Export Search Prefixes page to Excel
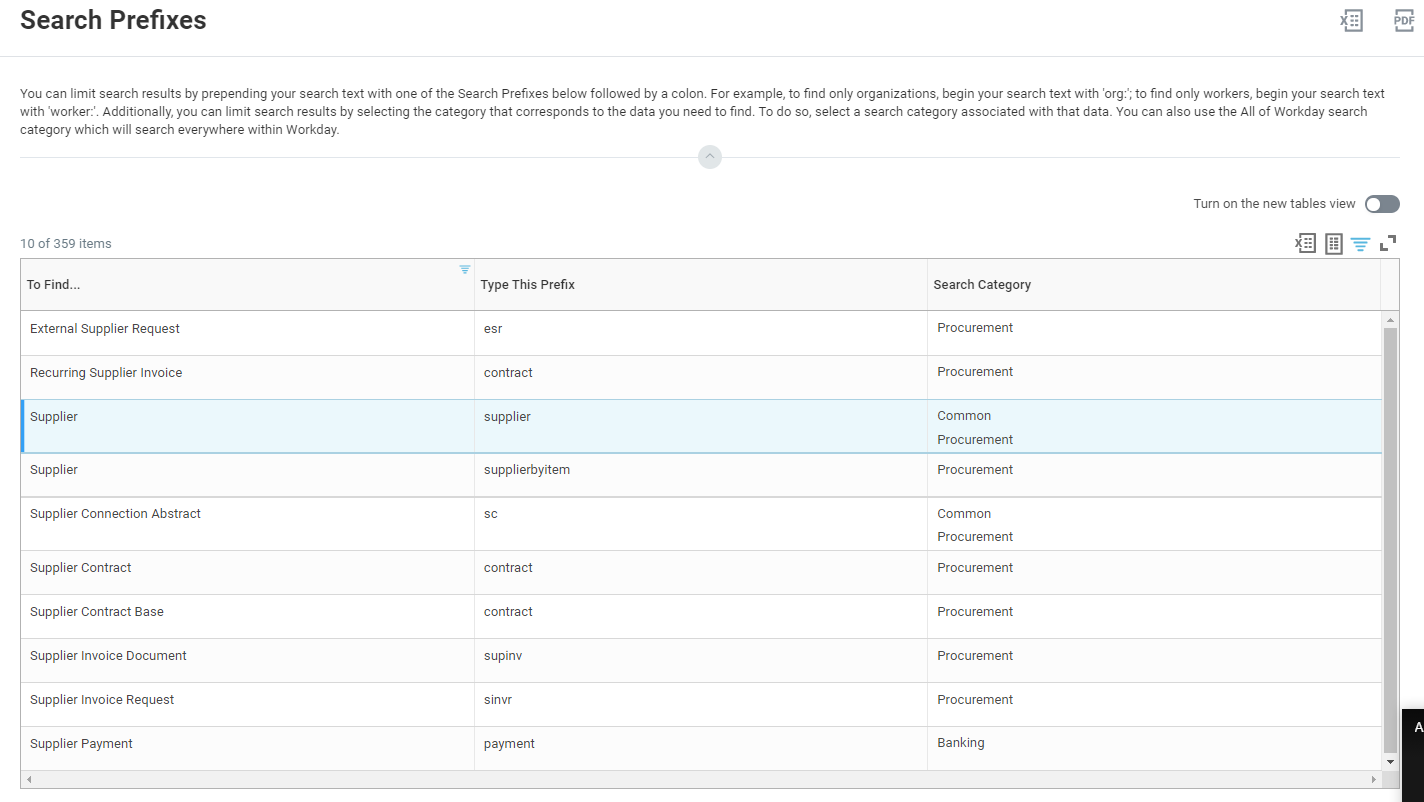The height and width of the screenshot is (802, 1424). point(1351,20)
